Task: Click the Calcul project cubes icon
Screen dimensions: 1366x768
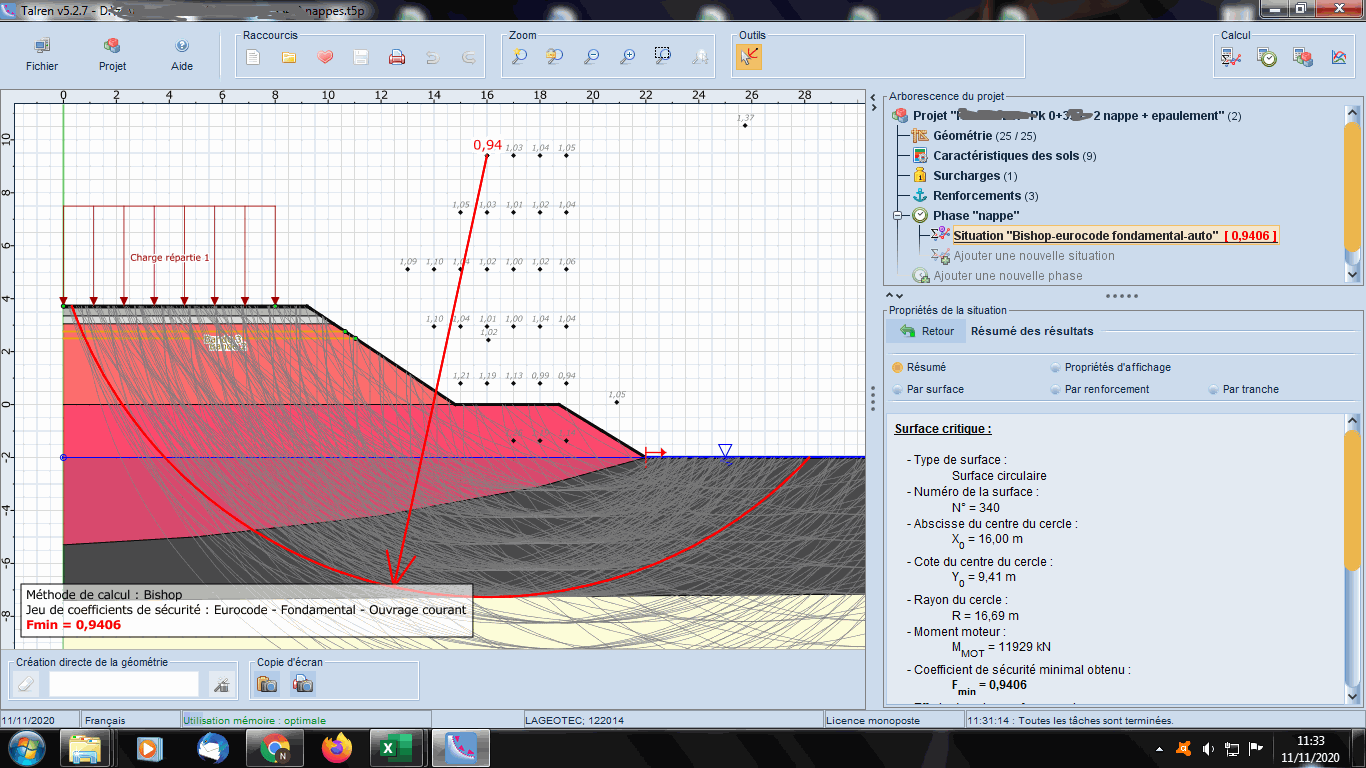Action: pyautogui.click(x=1303, y=57)
